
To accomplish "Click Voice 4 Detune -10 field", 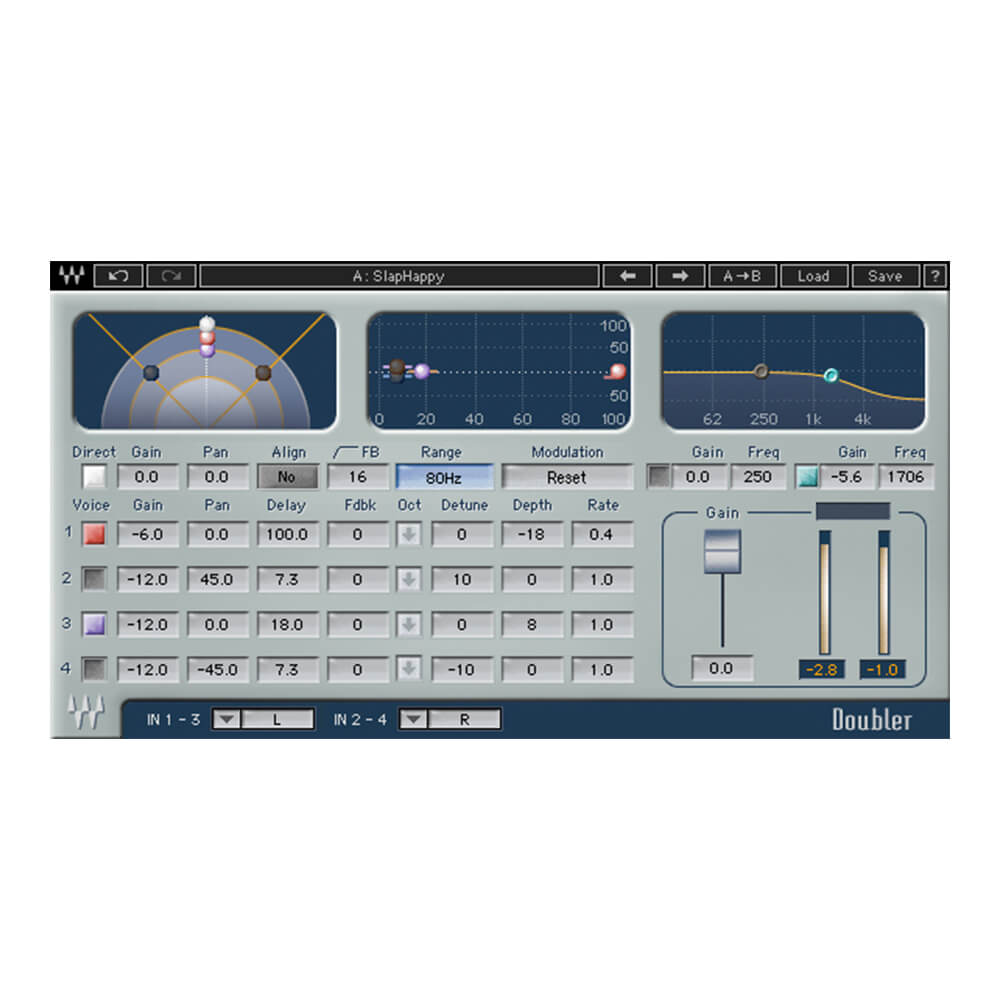I will [x=462, y=669].
